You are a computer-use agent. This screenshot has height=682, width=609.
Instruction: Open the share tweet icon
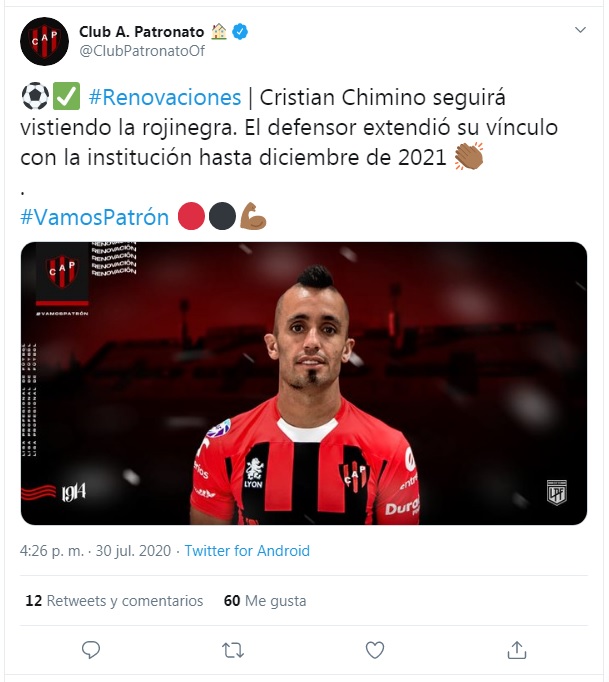click(517, 650)
